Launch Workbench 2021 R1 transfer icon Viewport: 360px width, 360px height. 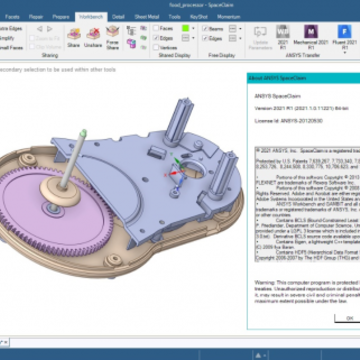282,32
